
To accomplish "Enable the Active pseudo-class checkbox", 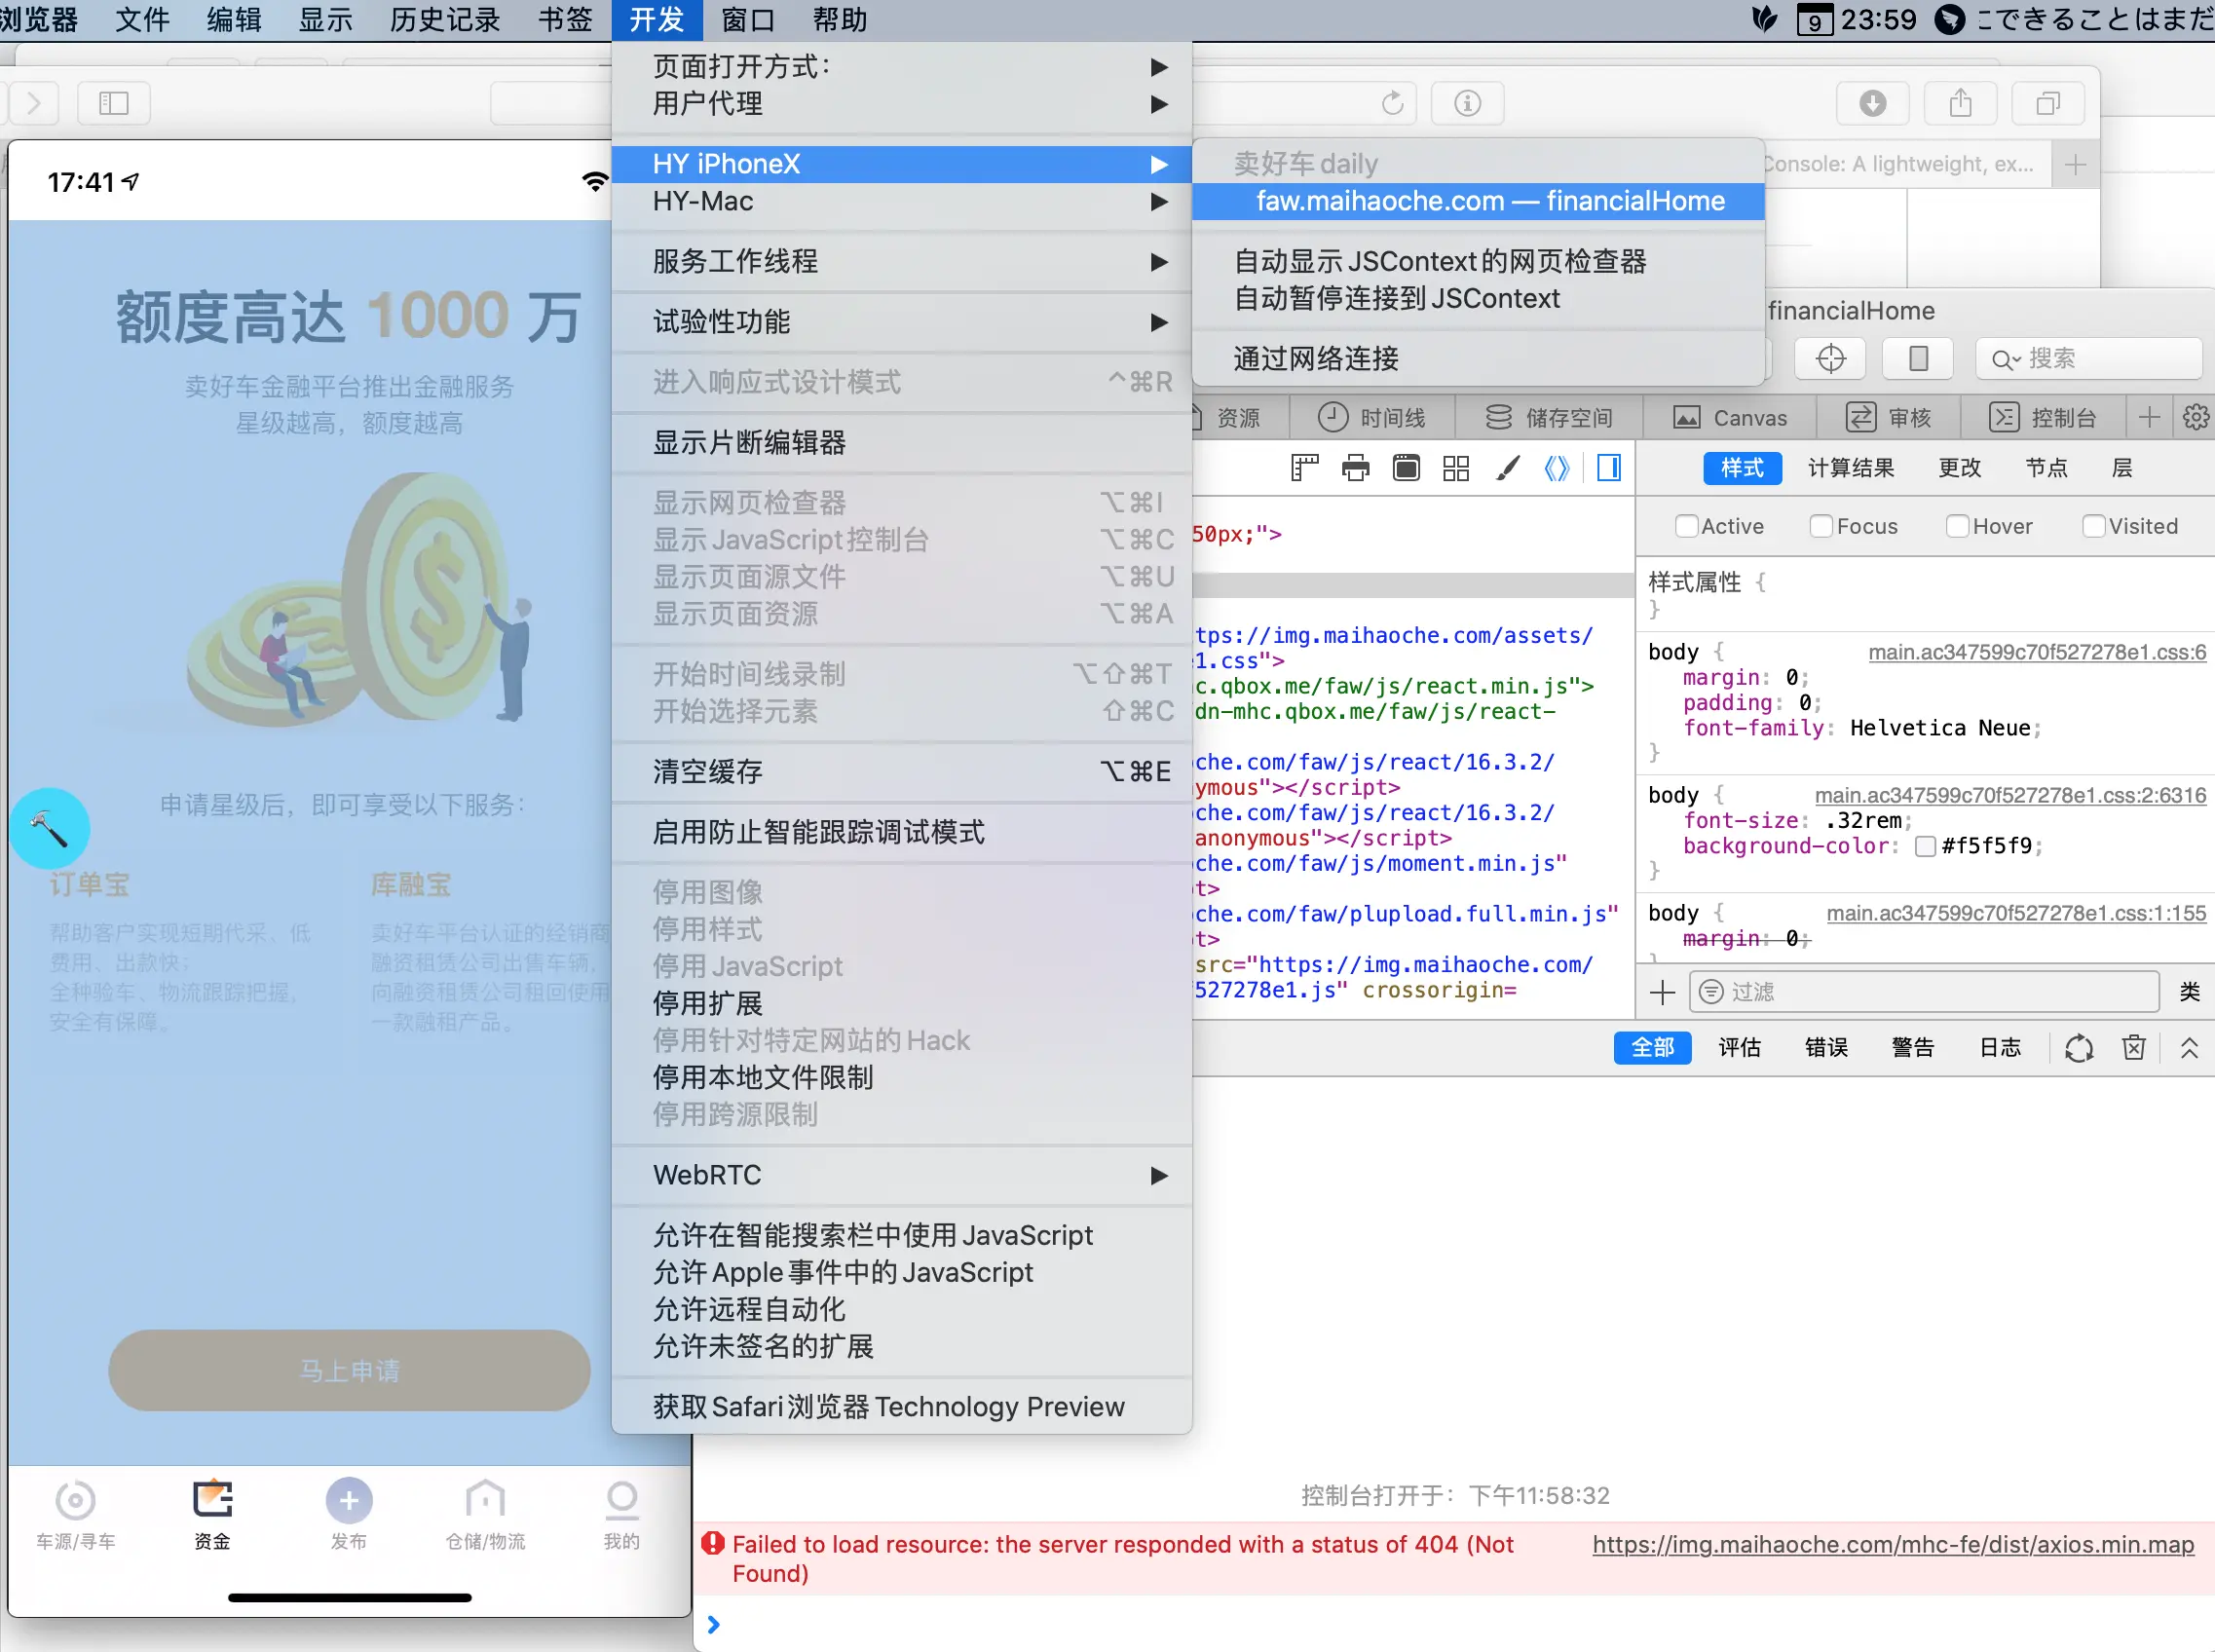I will tap(1687, 526).
